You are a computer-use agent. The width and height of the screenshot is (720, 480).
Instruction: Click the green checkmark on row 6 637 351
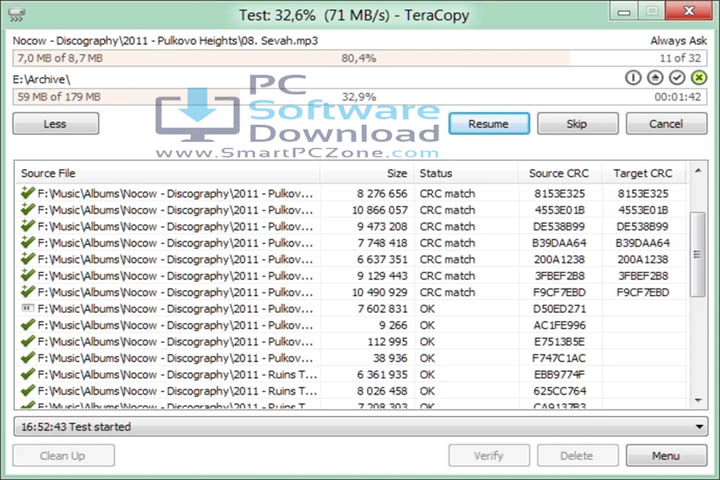pyautogui.click(x=28, y=259)
